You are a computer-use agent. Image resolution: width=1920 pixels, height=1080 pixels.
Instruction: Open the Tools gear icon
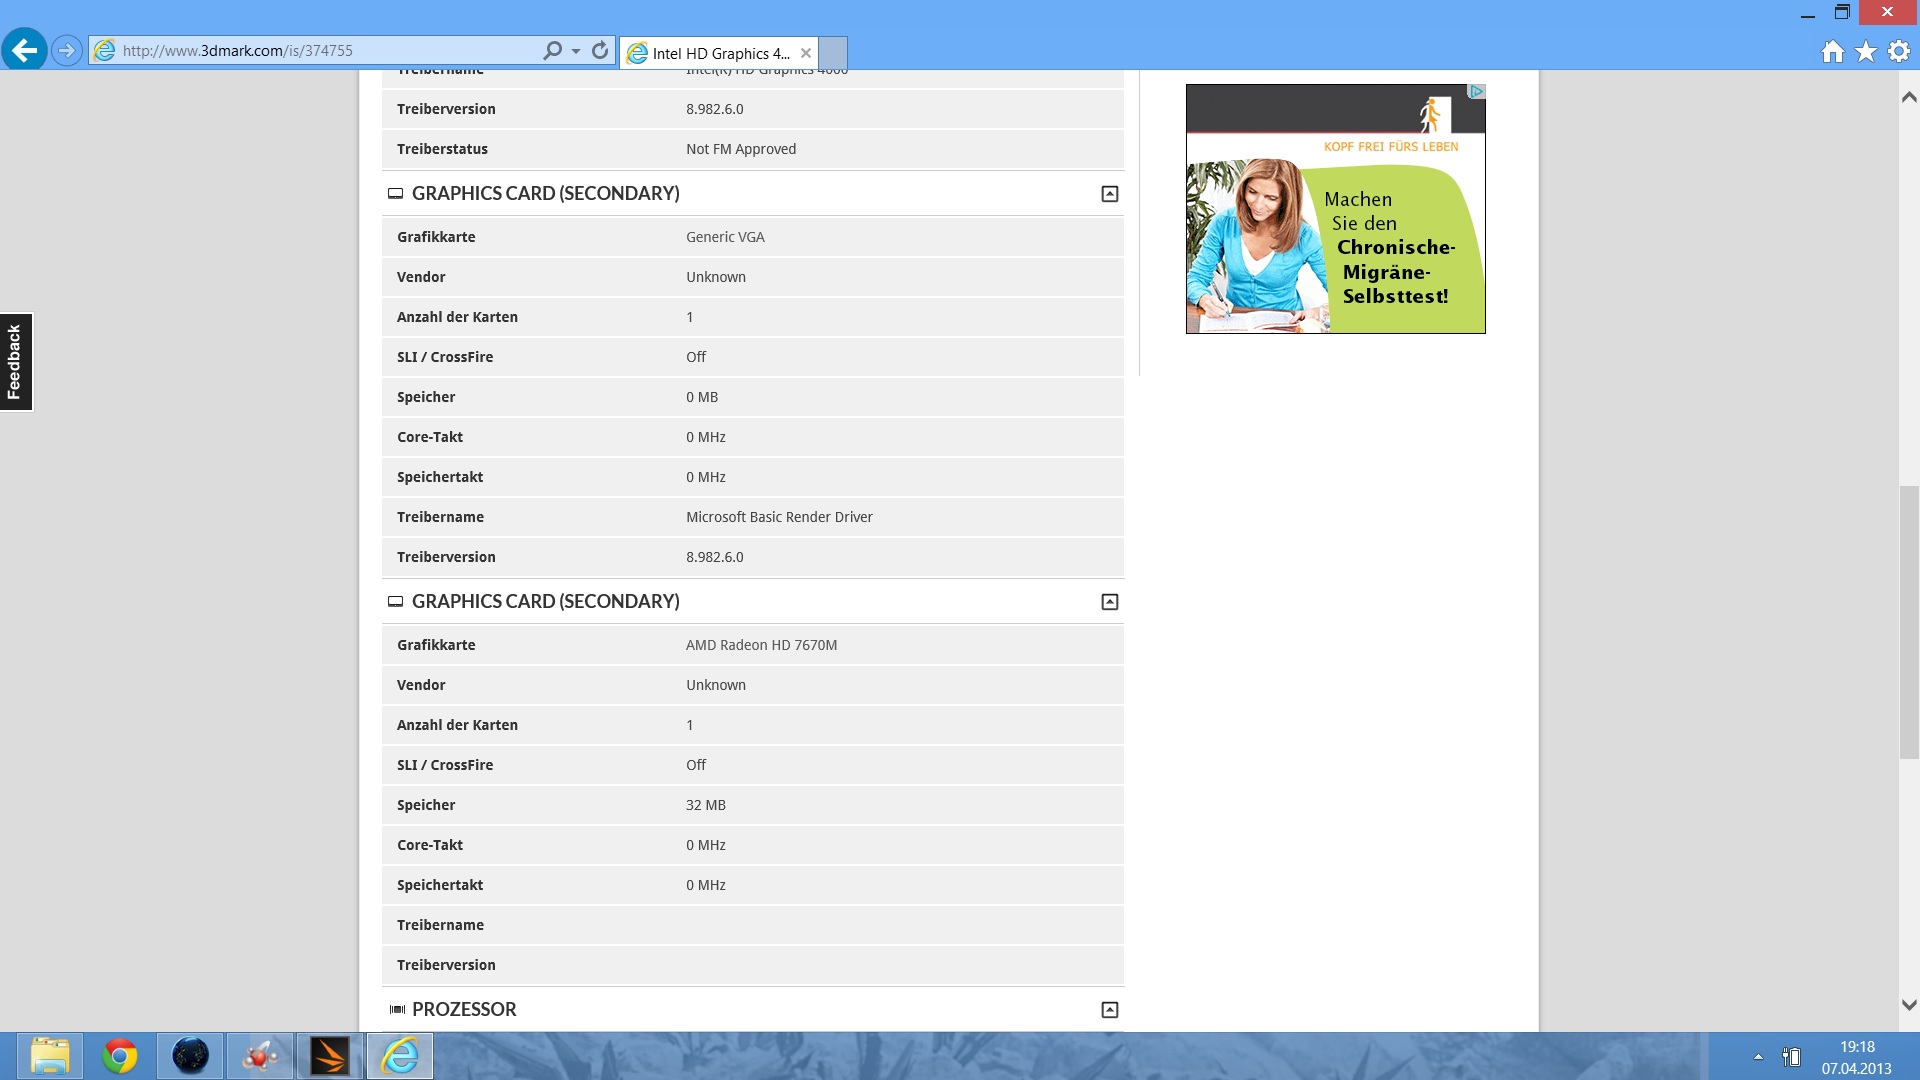pyautogui.click(x=1899, y=52)
